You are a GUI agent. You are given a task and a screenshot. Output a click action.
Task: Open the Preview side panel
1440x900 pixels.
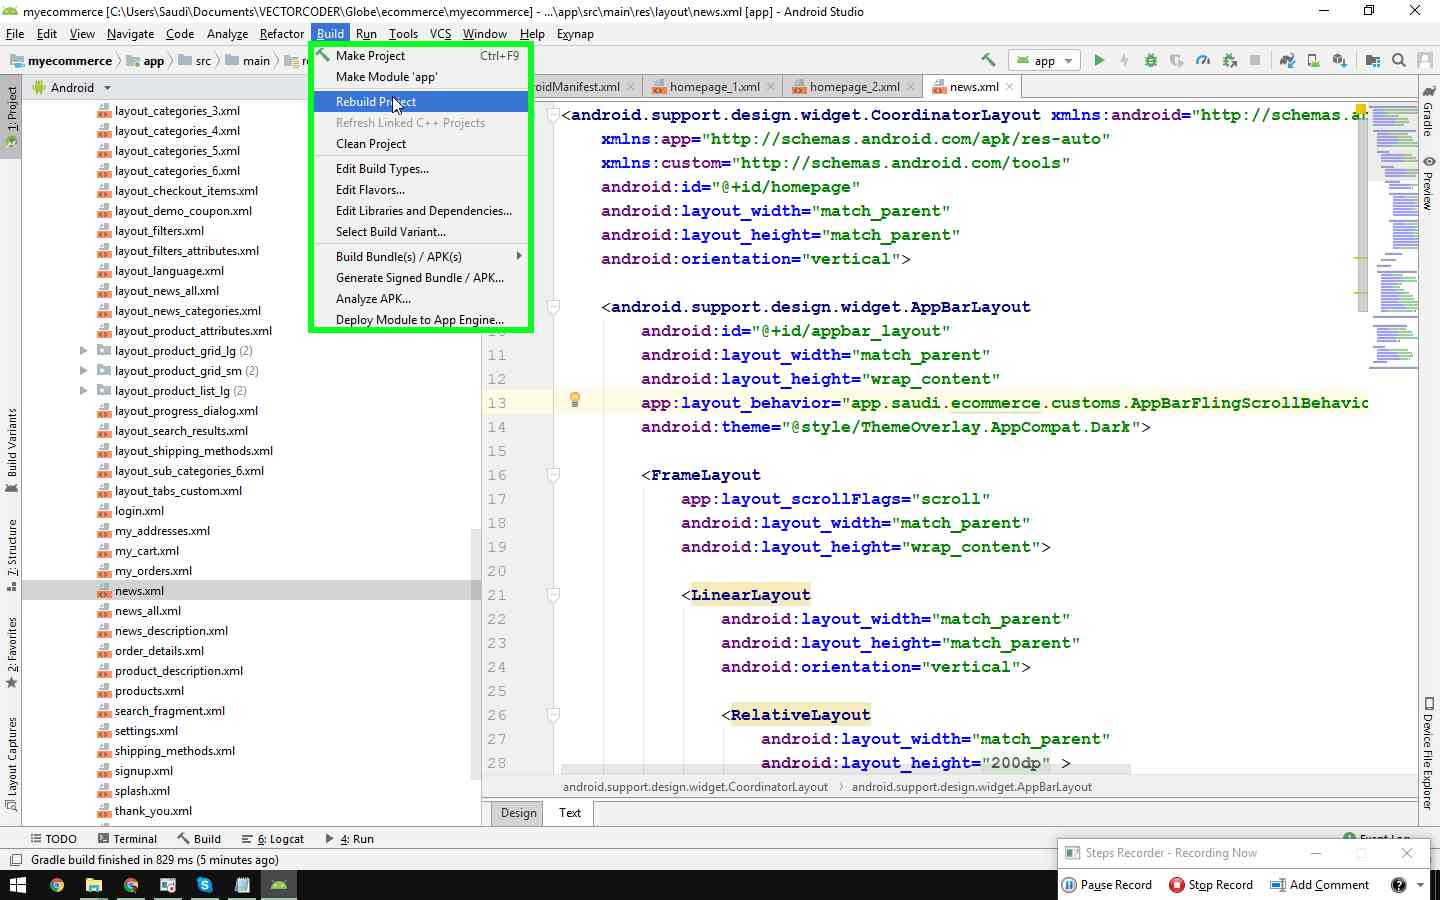[1429, 183]
